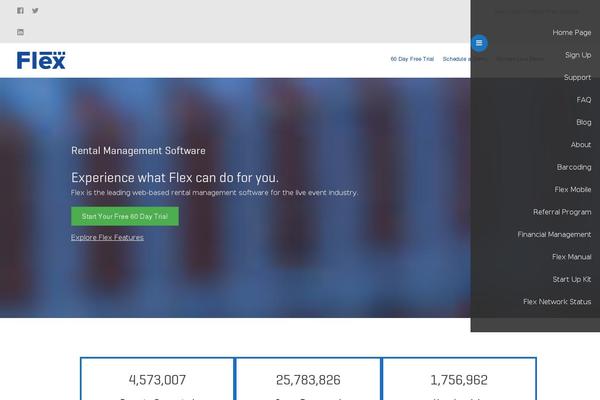The image size is (600, 400).
Task: Open About in the side menu
Action: (x=581, y=145)
